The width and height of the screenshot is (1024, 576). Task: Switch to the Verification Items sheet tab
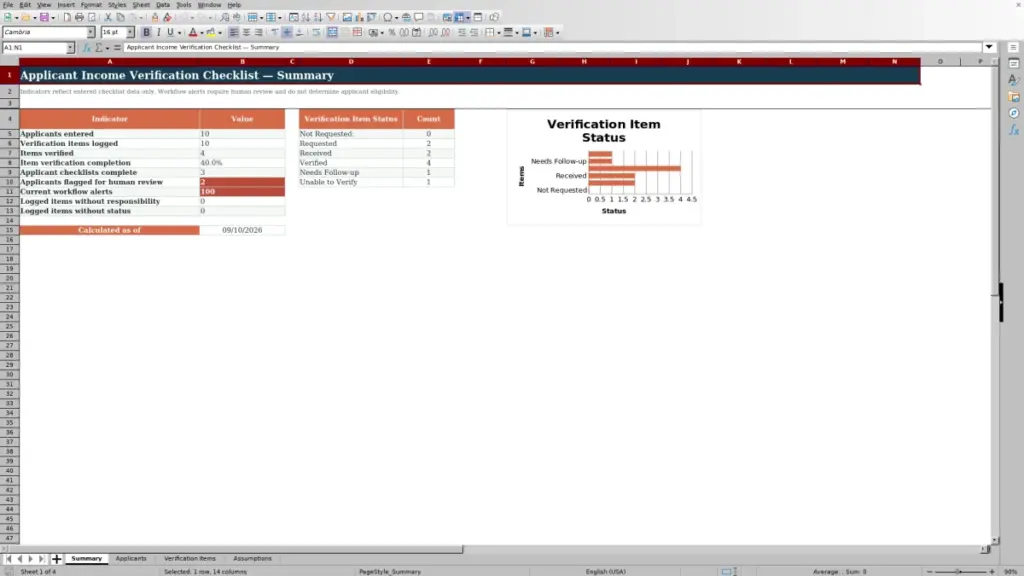189,558
